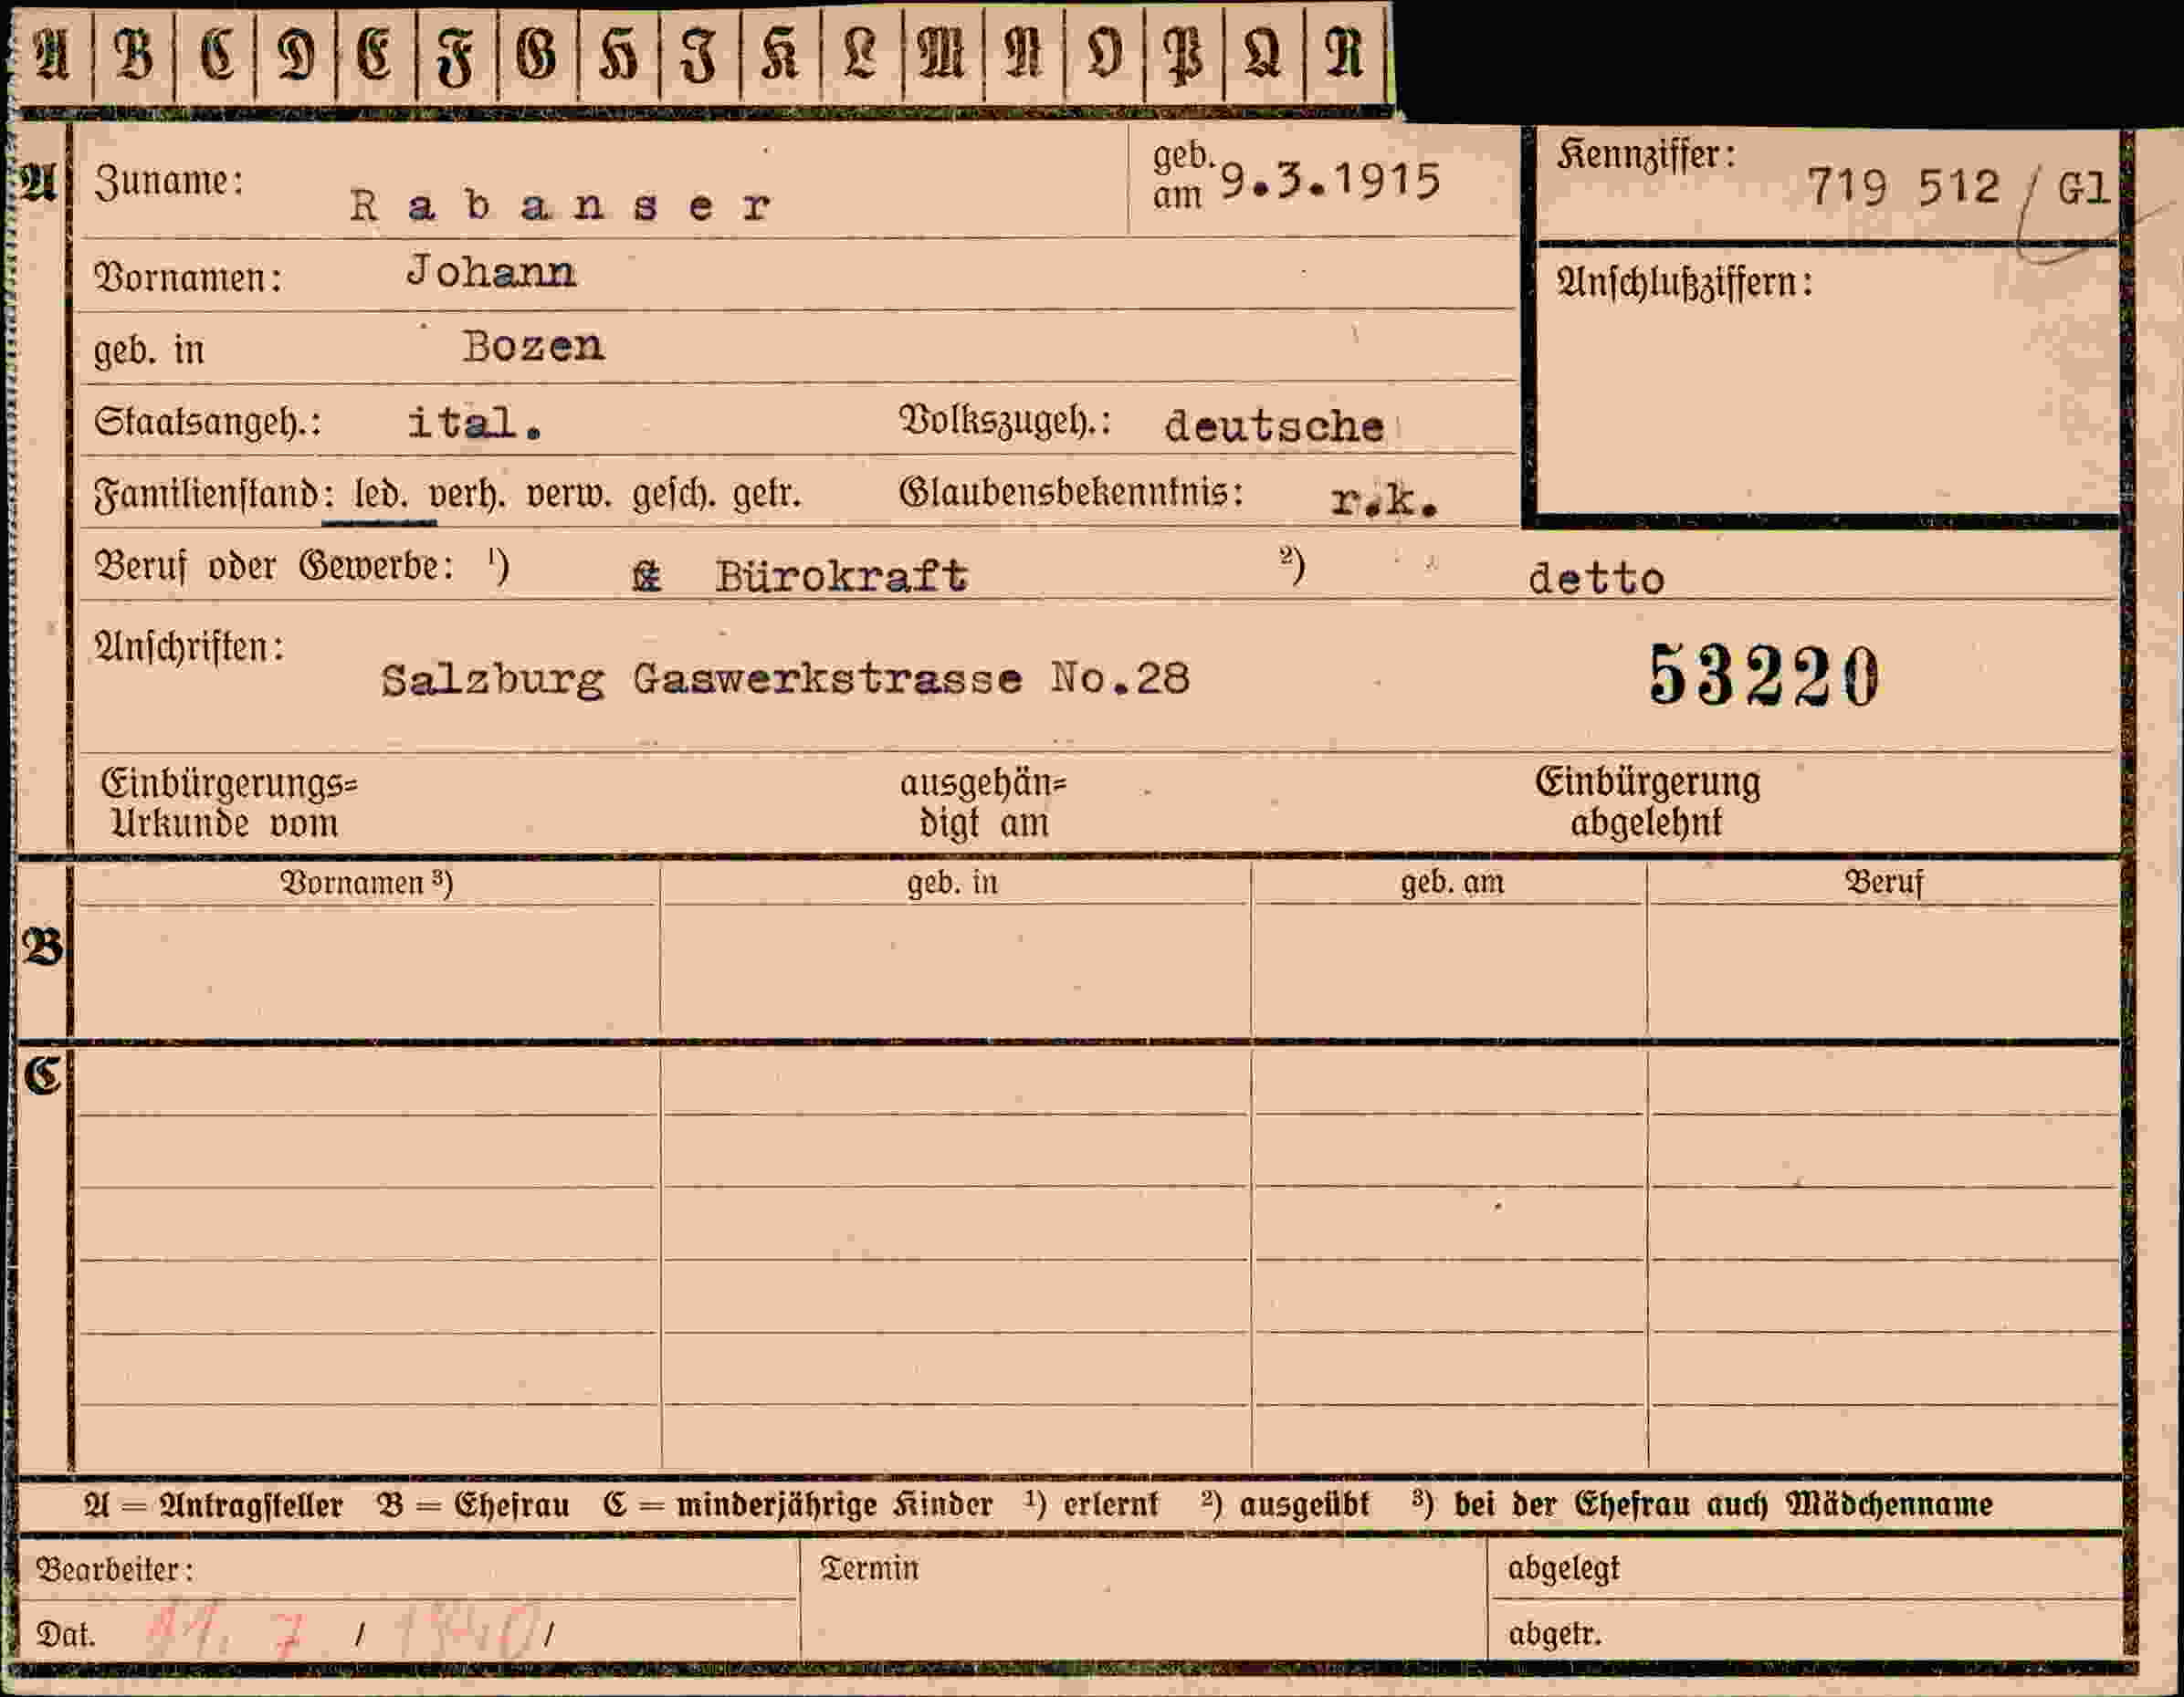Screen dimensions: 2184x1697
Task: Click the typed word deutsche
Action: pyautogui.click(x=1274, y=427)
